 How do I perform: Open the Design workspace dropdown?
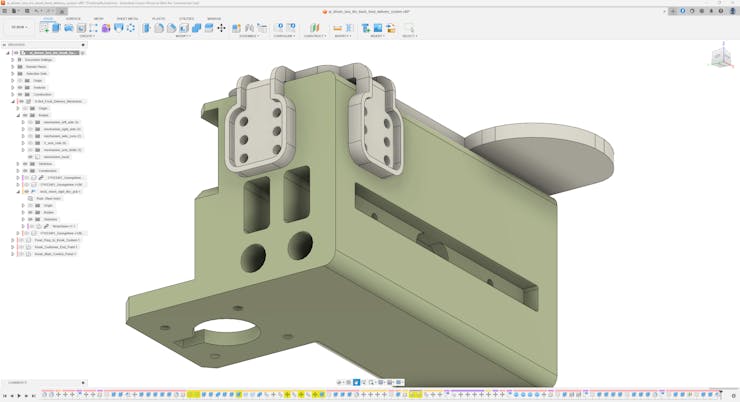coord(19,27)
